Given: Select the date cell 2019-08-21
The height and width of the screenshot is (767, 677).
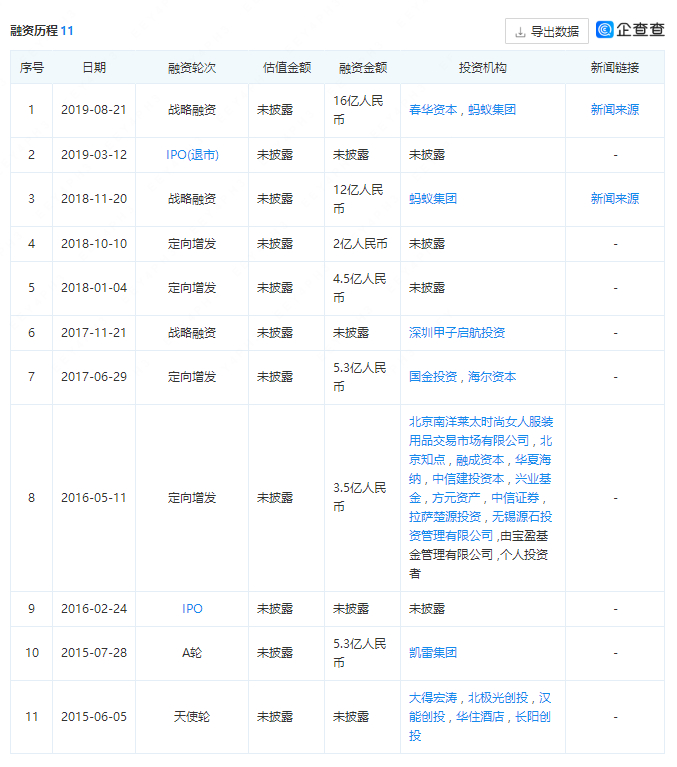Looking at the screenshot, I should 94,110.
